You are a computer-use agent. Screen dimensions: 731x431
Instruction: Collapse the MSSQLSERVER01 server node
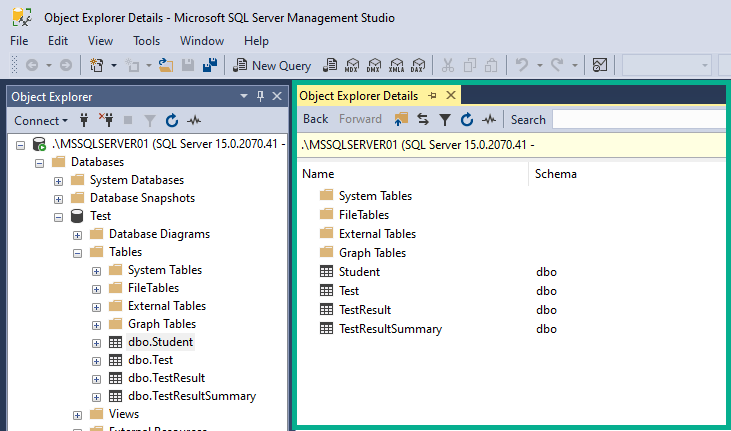pos(20,146)
